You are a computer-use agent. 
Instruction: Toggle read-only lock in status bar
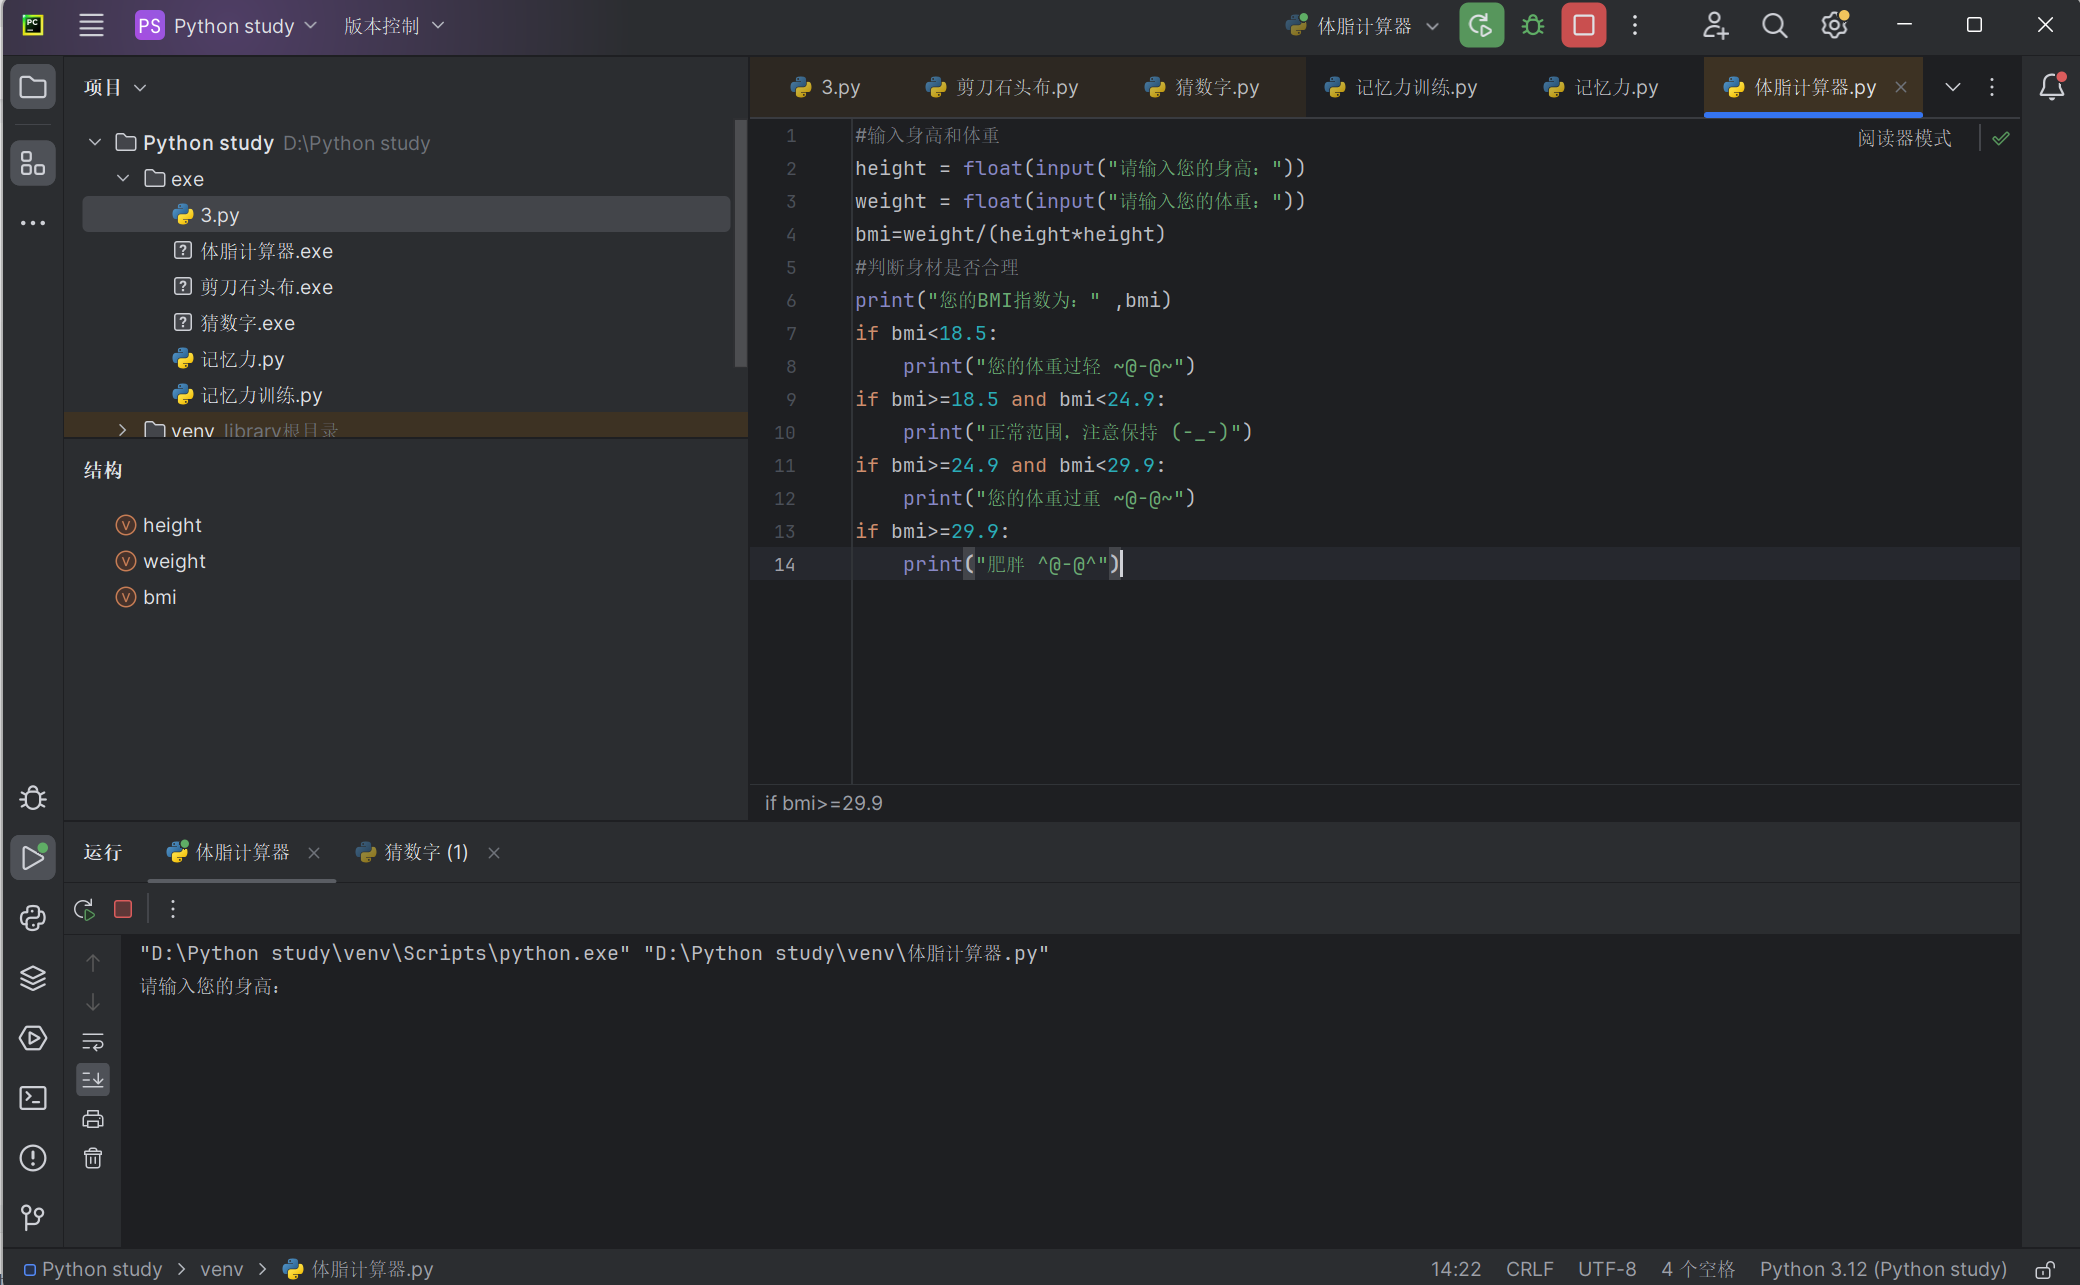[2045, 1269]
